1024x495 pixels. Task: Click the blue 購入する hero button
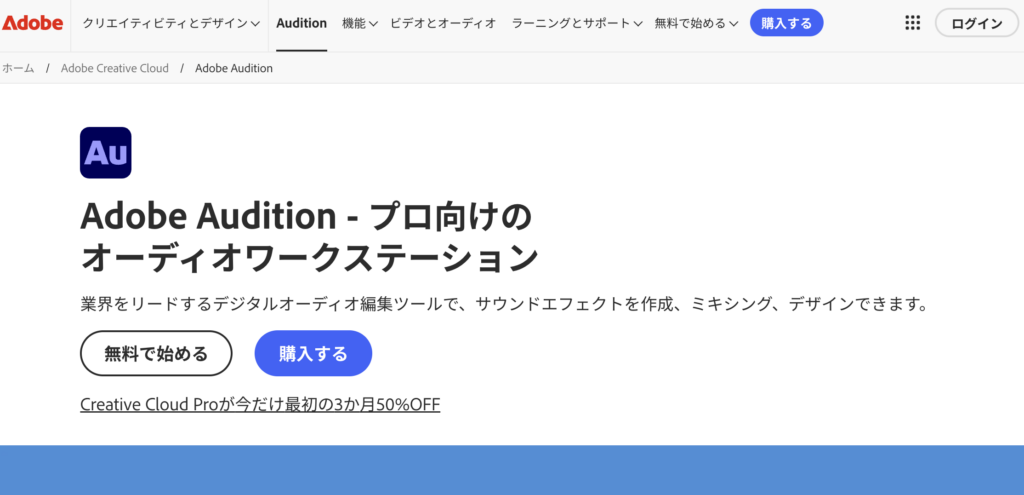coord(313,353)
